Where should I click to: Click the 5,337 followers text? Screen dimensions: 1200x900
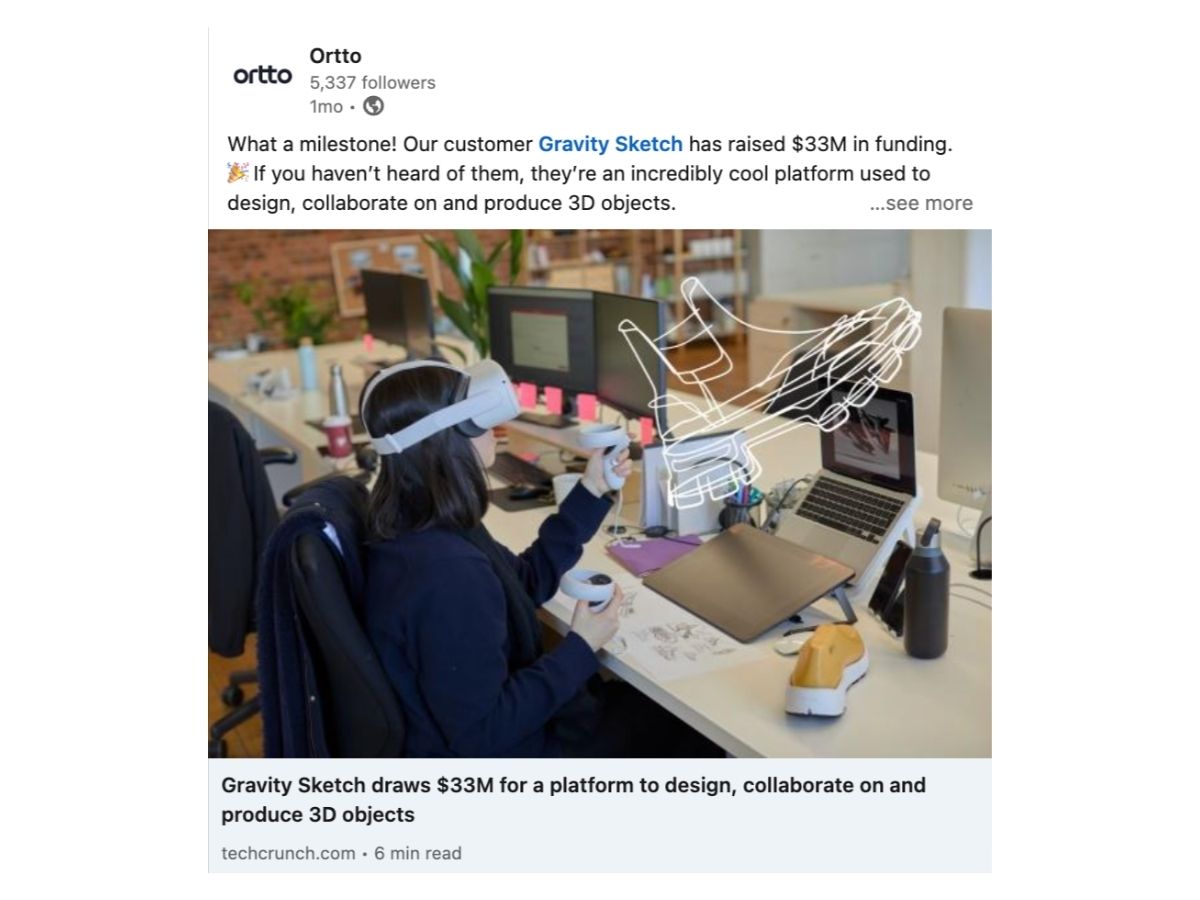click(372, 83)
